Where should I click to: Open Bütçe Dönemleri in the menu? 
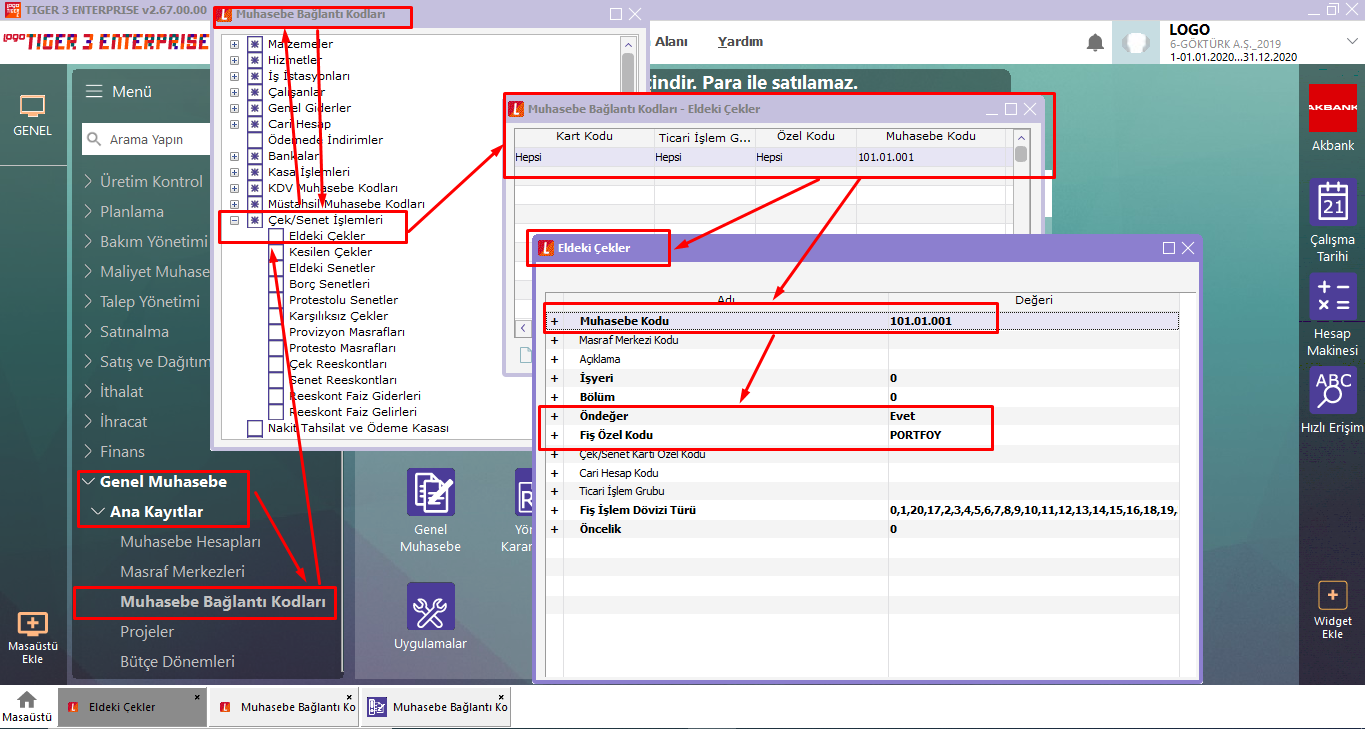click(177, 661)
